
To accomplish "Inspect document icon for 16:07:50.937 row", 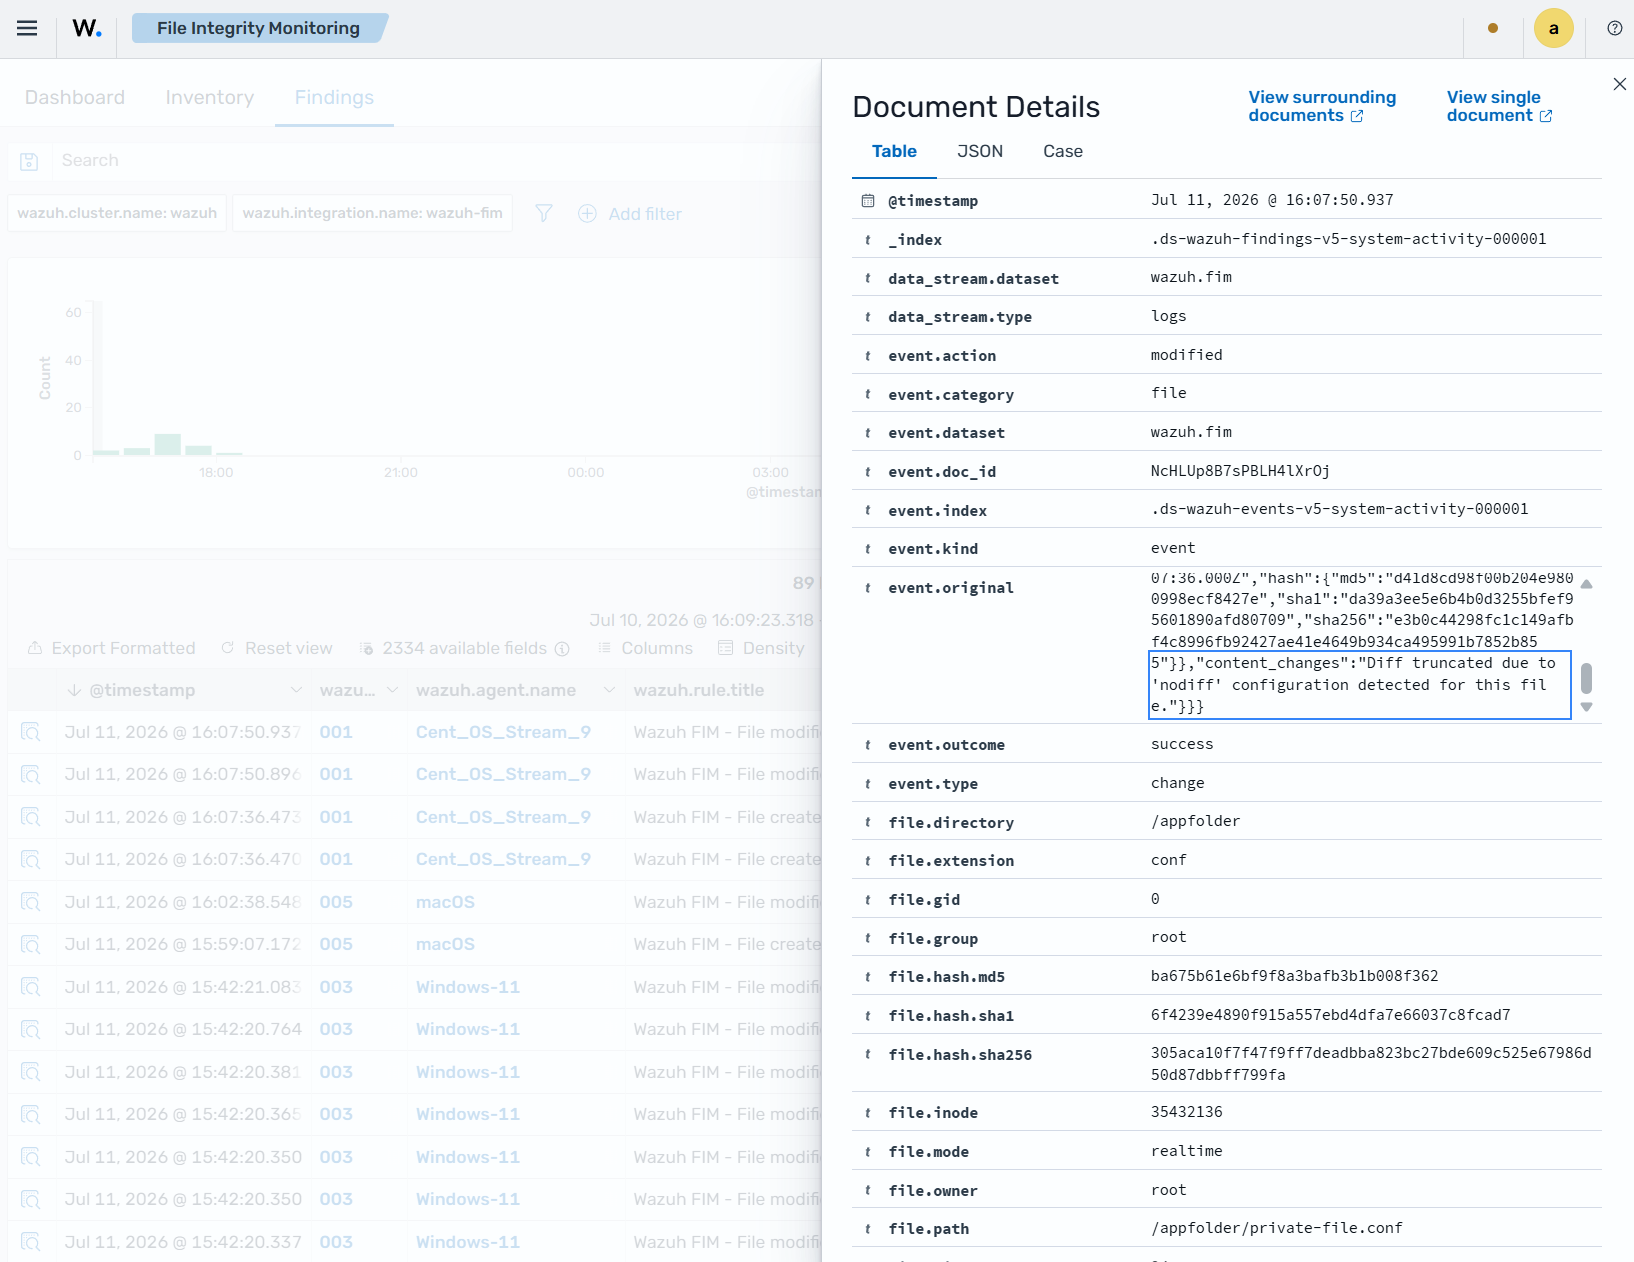I will (x=31, y=732).
